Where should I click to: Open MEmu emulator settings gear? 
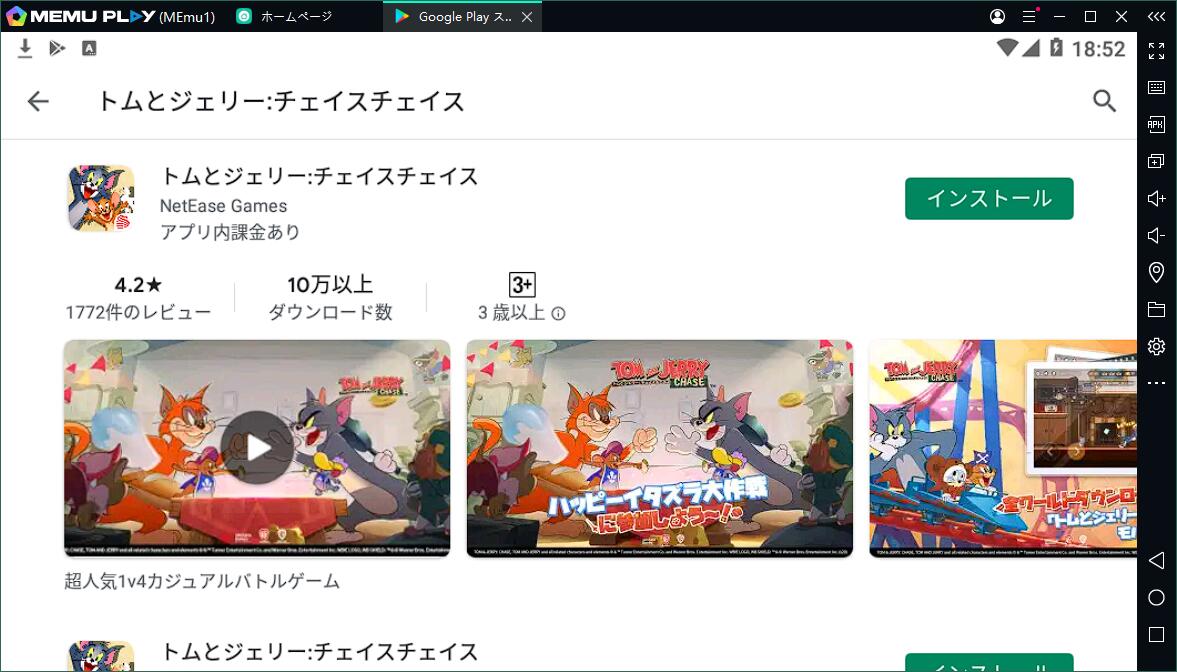pos(1156,346)
